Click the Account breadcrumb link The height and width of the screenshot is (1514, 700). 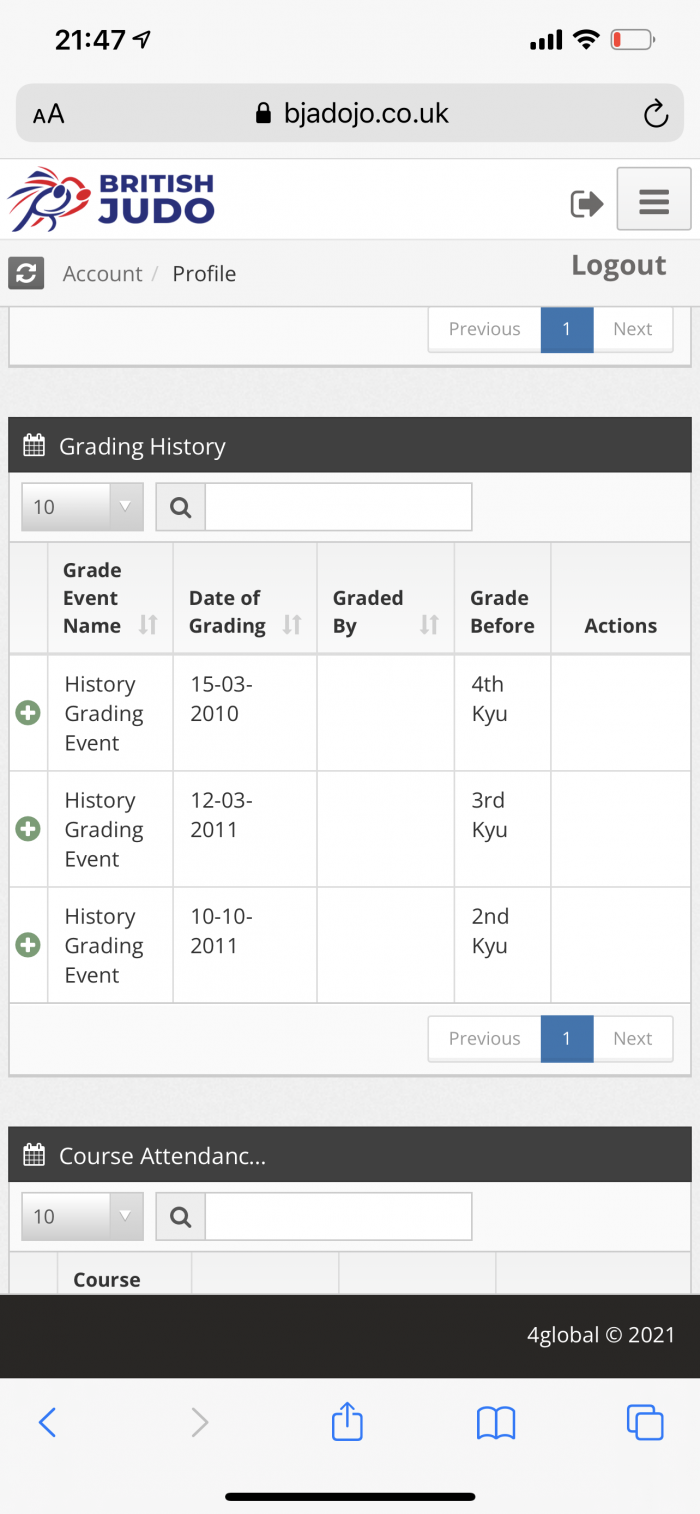pos(102,274)
